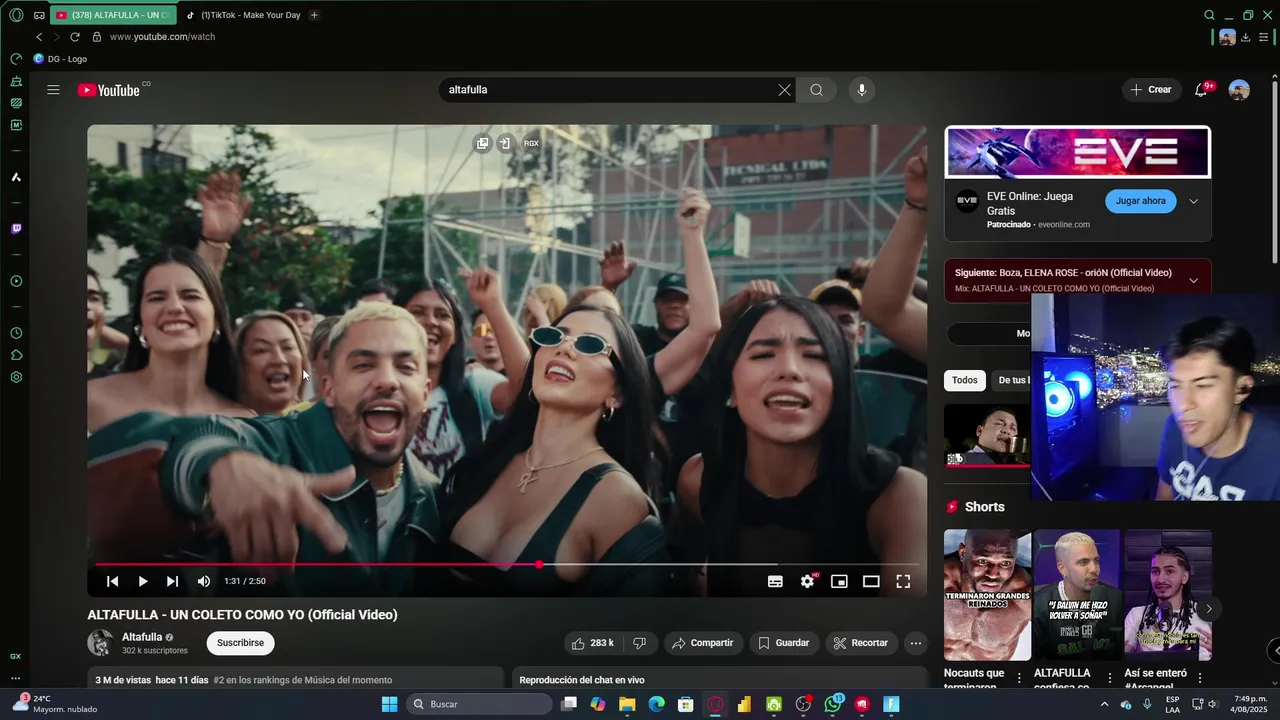Open File Explorer from the taskbar
Viewport: 1280px width, 720px height.
pos(627,704)
